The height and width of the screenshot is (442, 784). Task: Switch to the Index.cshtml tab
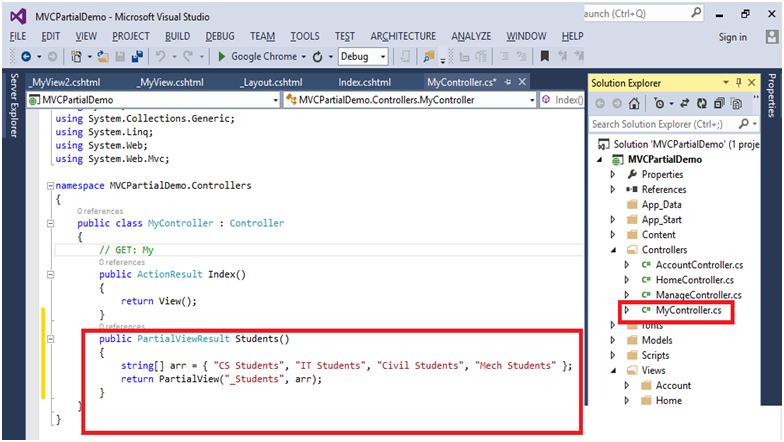pos(365,82)
